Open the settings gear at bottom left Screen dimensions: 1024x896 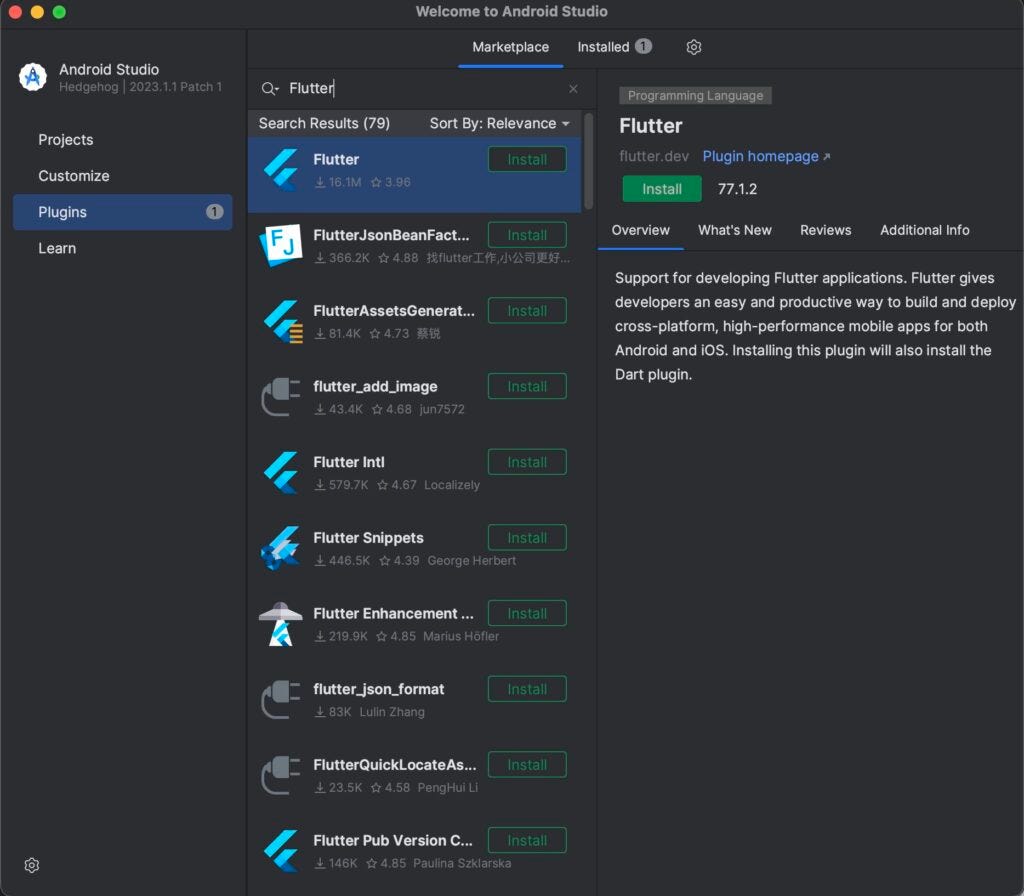[31, 864]
